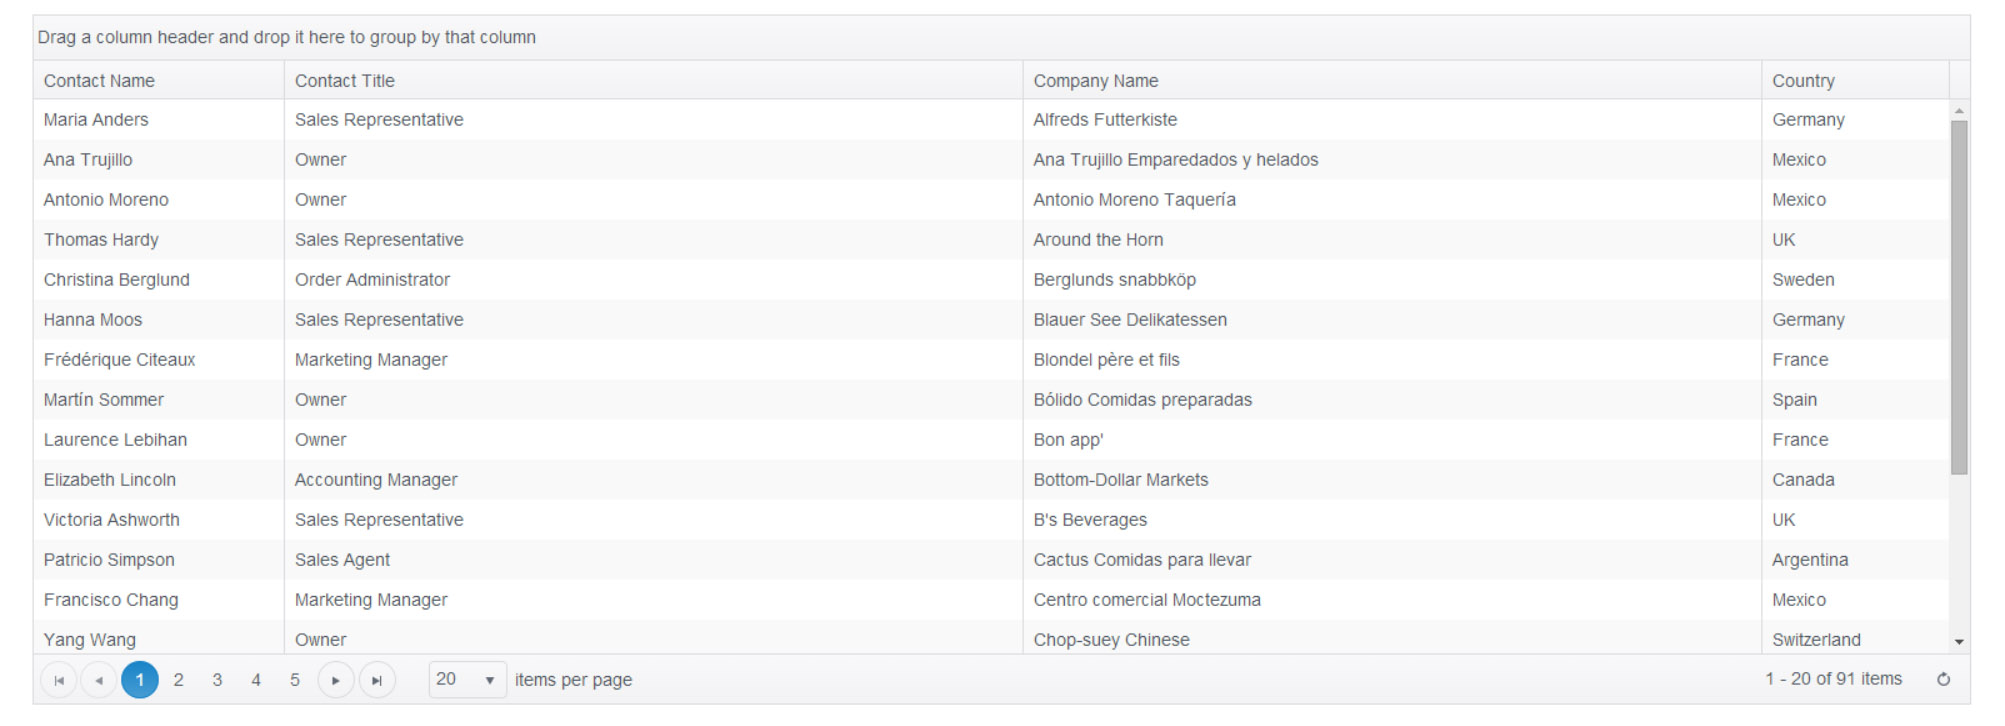This screenshot has height=726, width=2005.
Task: Sort by Contact Name column header
Action: tap(99, 81)
